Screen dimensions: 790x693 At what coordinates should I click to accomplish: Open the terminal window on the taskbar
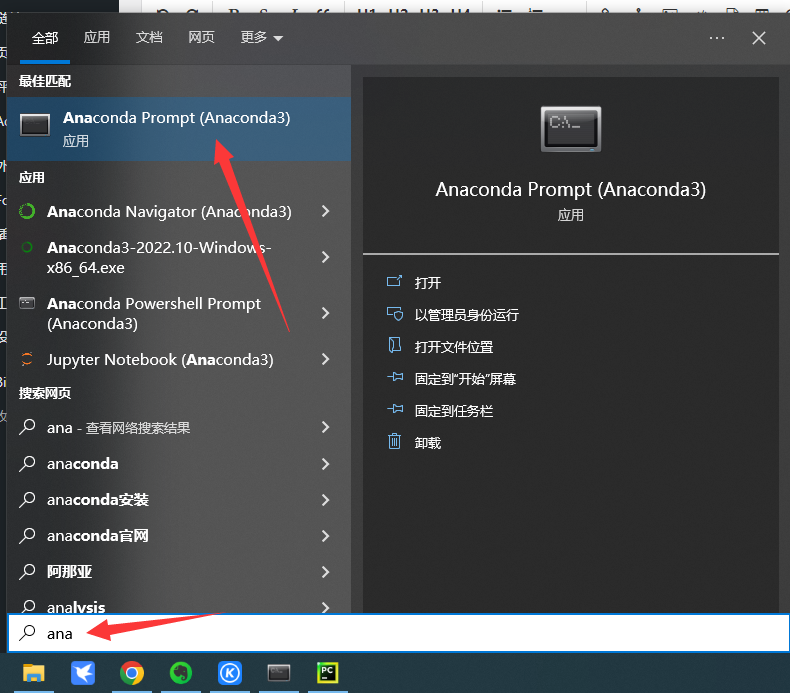279,673
